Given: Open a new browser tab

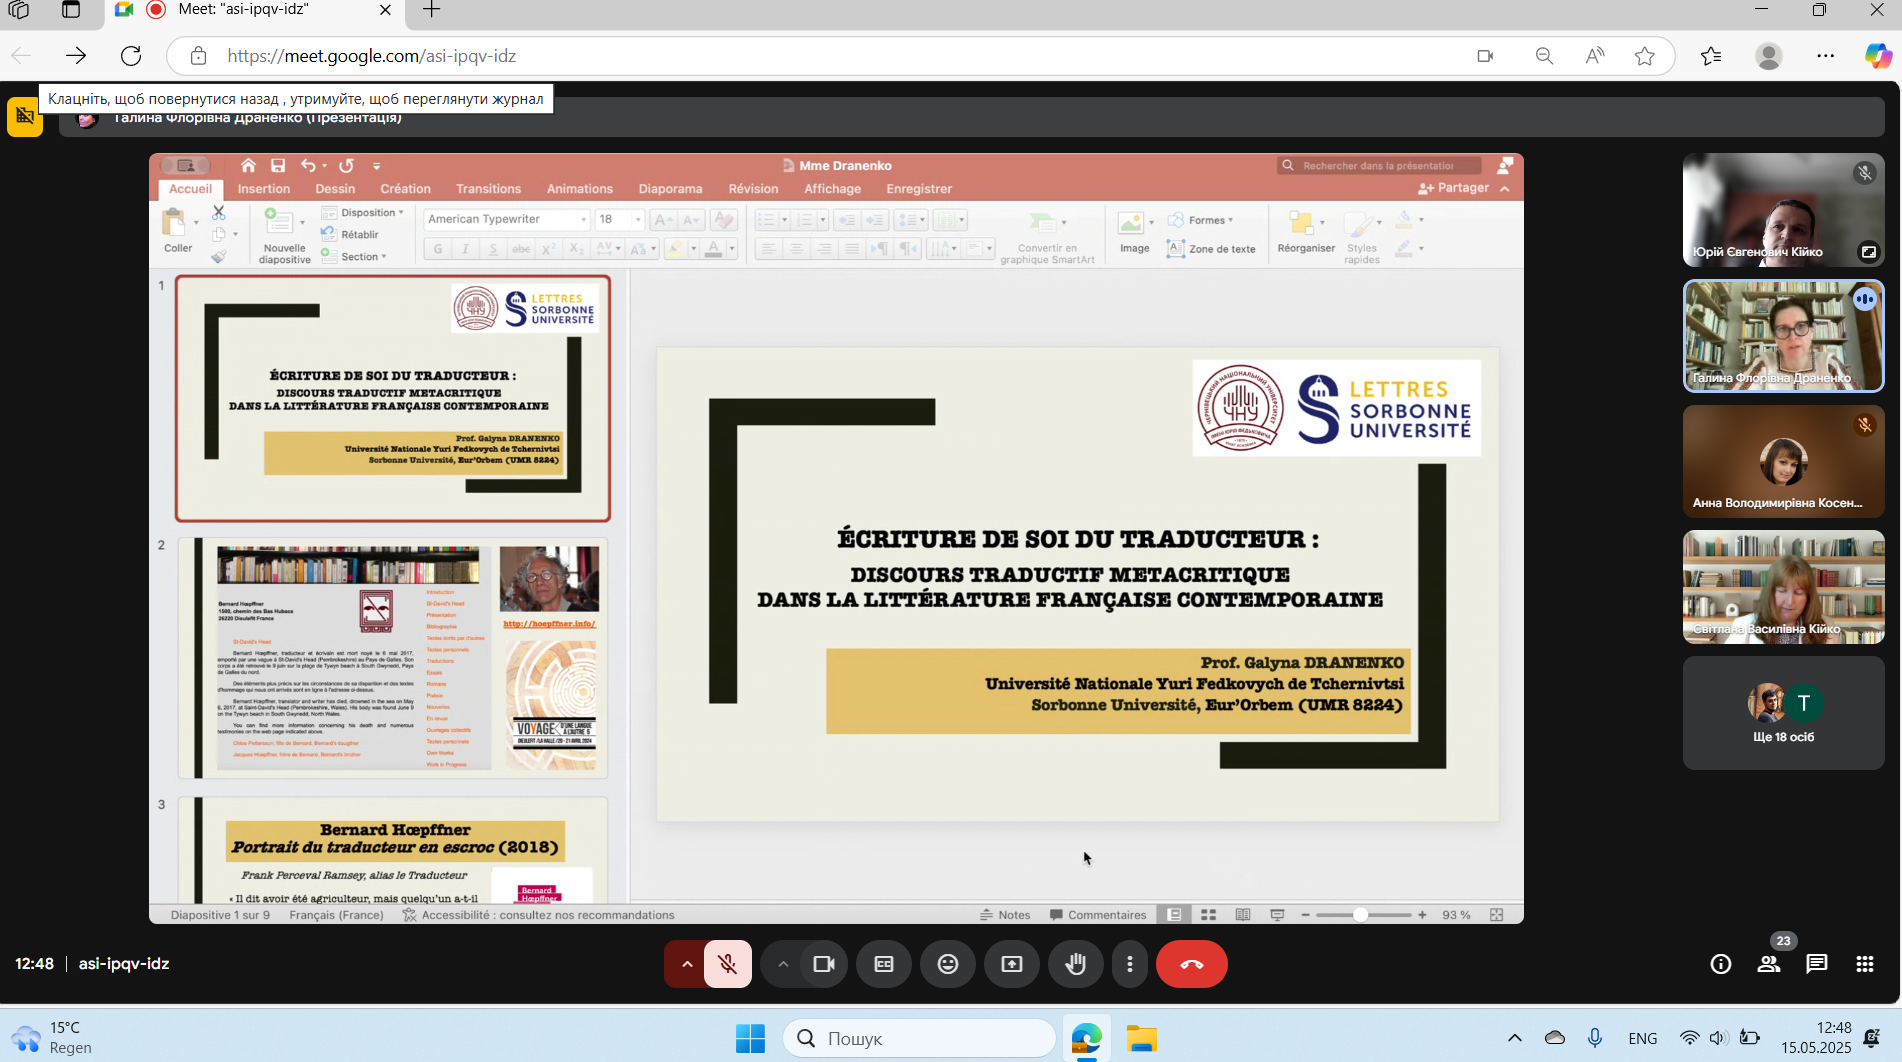Looking at the screenshot, I should [x=432, y=10].
